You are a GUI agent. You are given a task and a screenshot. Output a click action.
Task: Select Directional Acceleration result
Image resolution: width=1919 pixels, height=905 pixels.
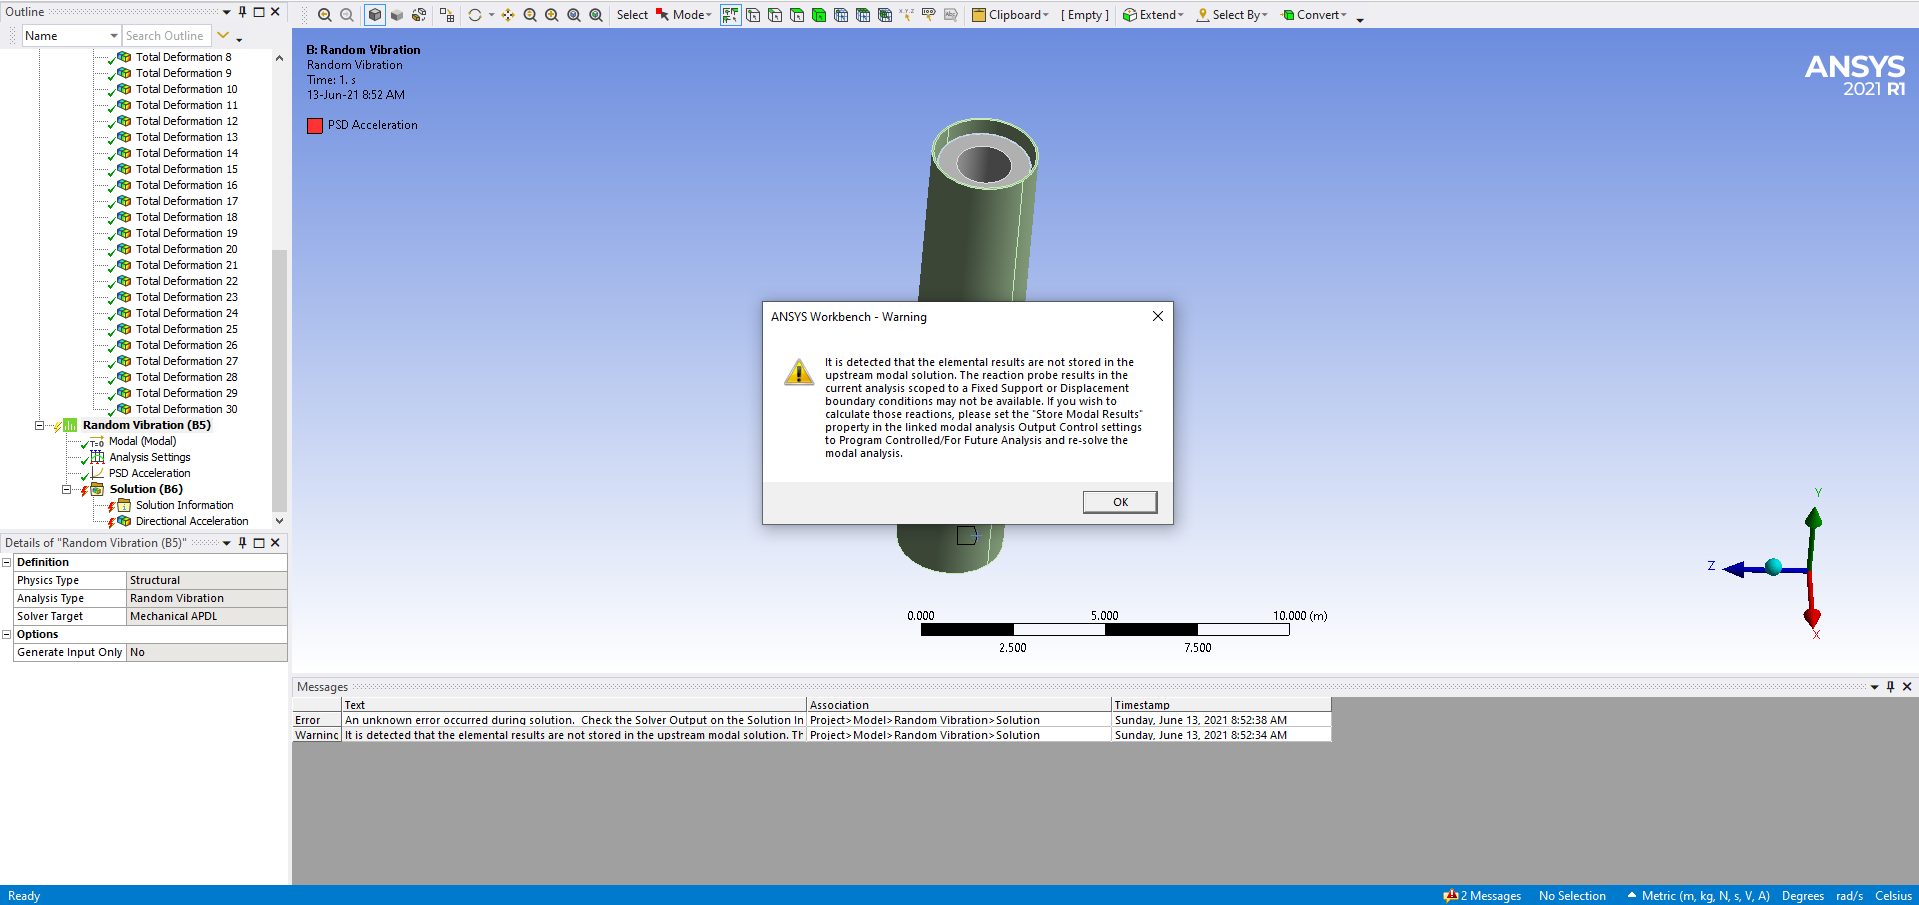[x=192, y=521]
